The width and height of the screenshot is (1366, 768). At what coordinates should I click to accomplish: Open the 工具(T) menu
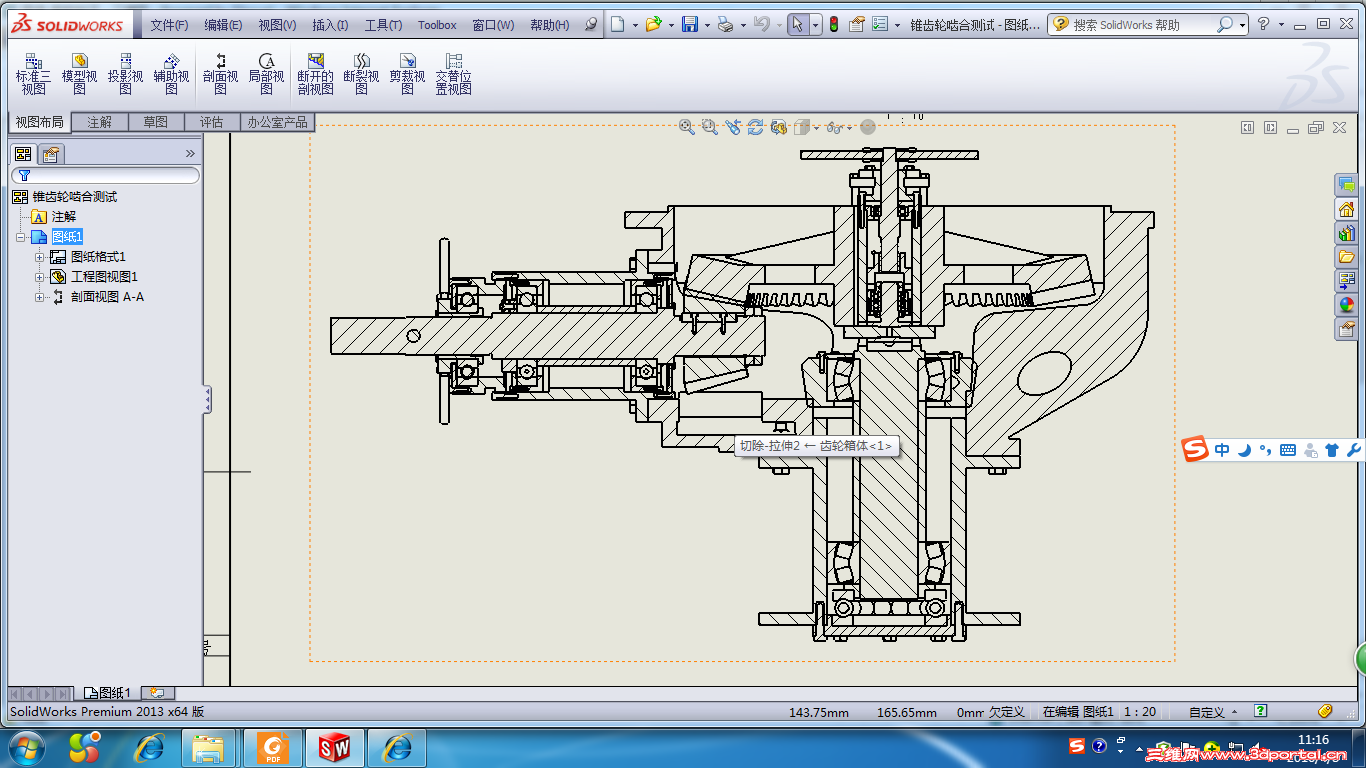[x=383, y=25]
